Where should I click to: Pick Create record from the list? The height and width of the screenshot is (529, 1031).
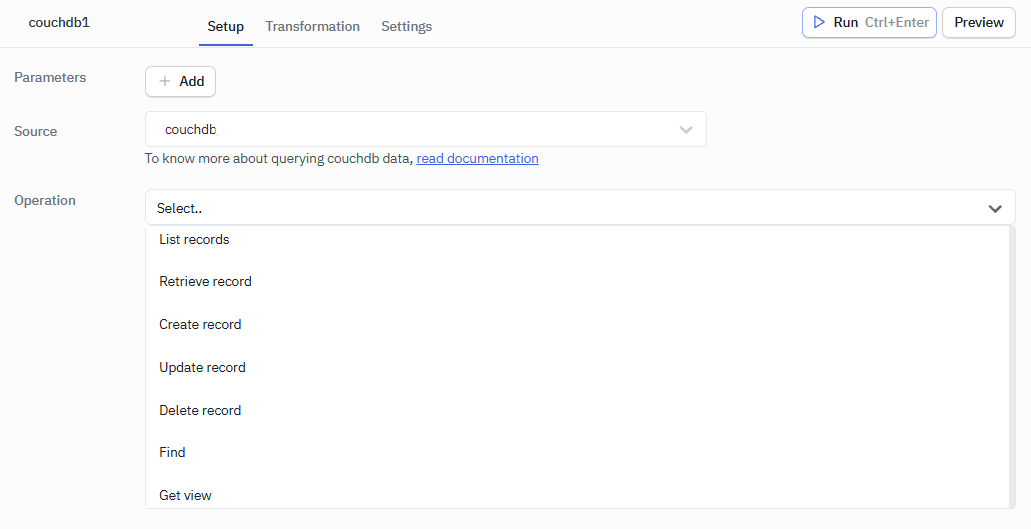click(x=200, y=325)
